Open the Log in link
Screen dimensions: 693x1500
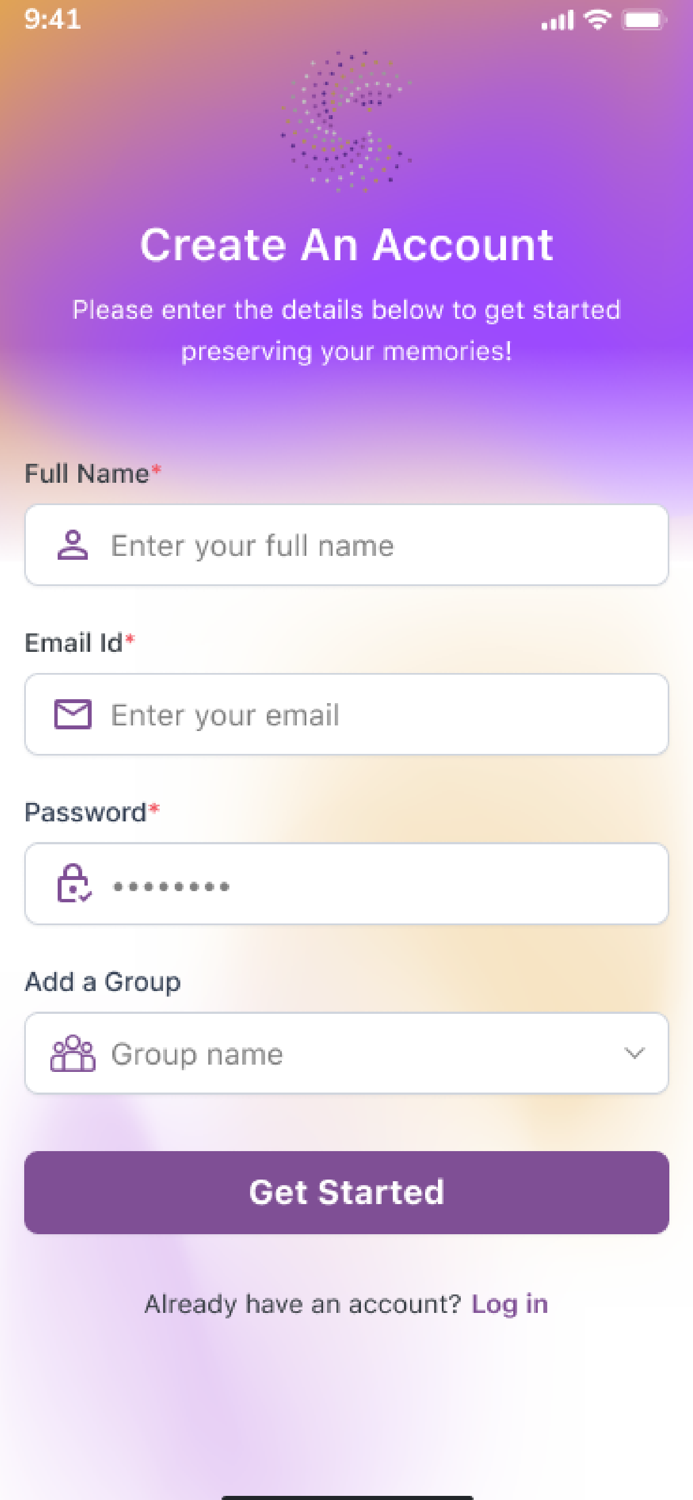[509, 1304]
